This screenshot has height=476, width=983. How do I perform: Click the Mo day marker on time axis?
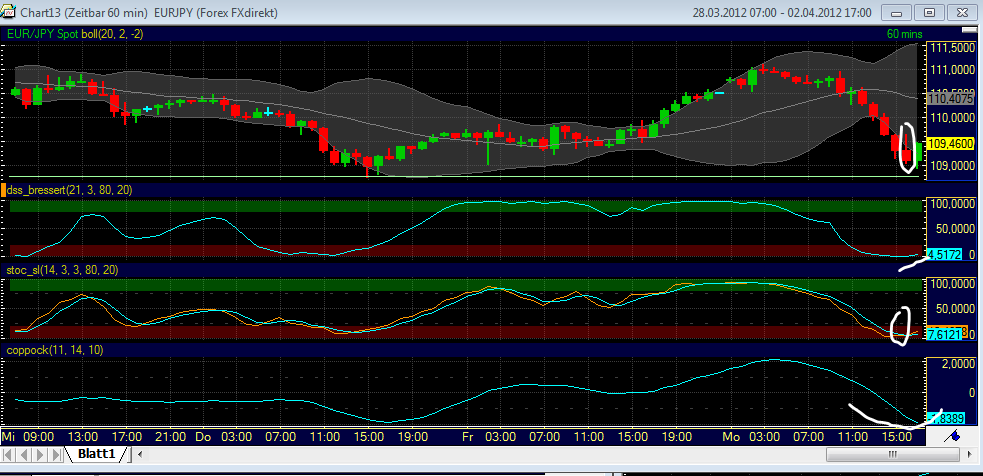[x=732, y=436]
